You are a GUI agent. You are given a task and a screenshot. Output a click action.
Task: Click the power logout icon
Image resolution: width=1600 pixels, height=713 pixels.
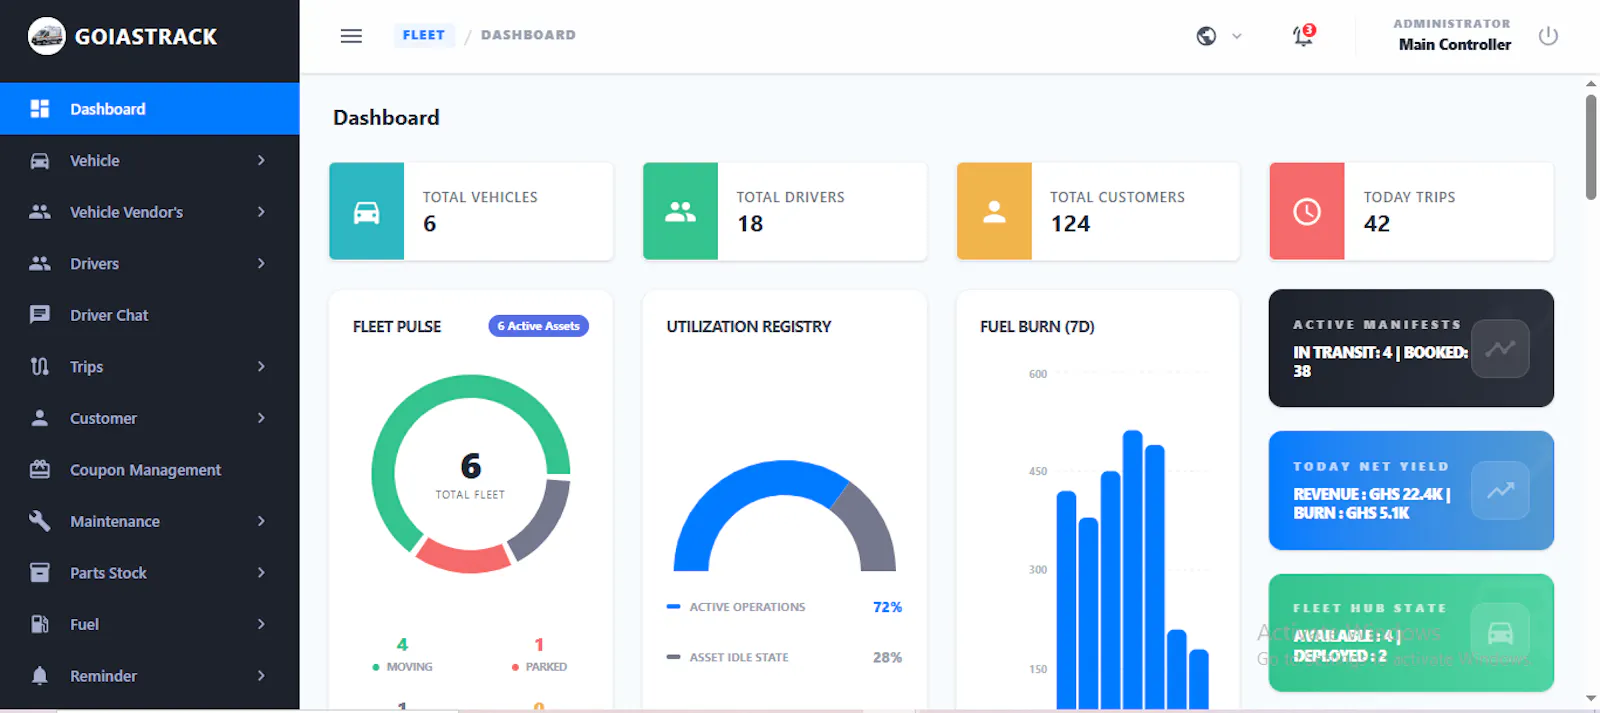click(x=1548, y=36)
